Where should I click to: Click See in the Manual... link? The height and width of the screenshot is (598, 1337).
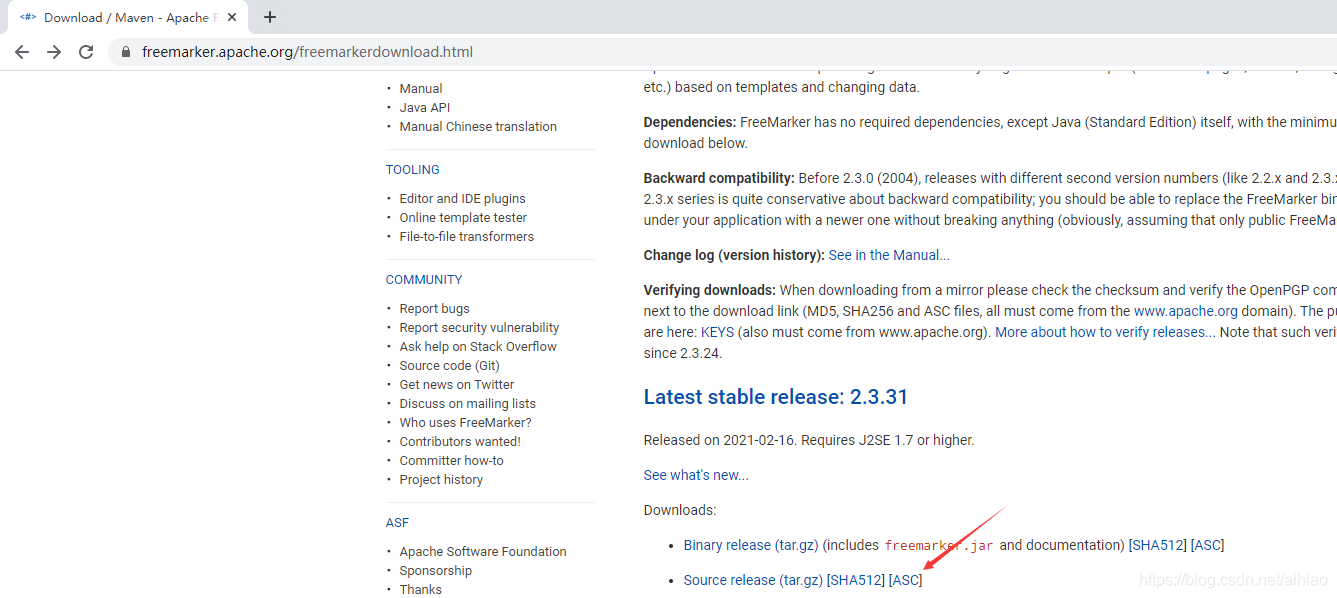(x=889, y=255)
